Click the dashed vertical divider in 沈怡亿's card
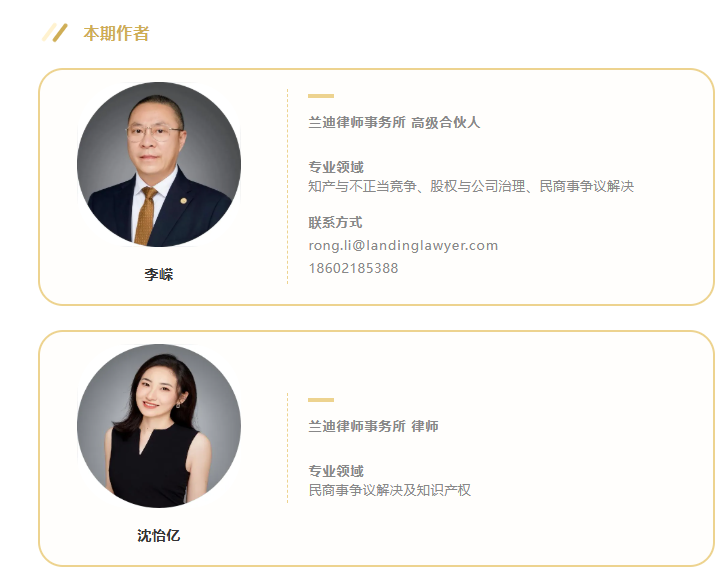The image size is (724, 578). point(287,448)
